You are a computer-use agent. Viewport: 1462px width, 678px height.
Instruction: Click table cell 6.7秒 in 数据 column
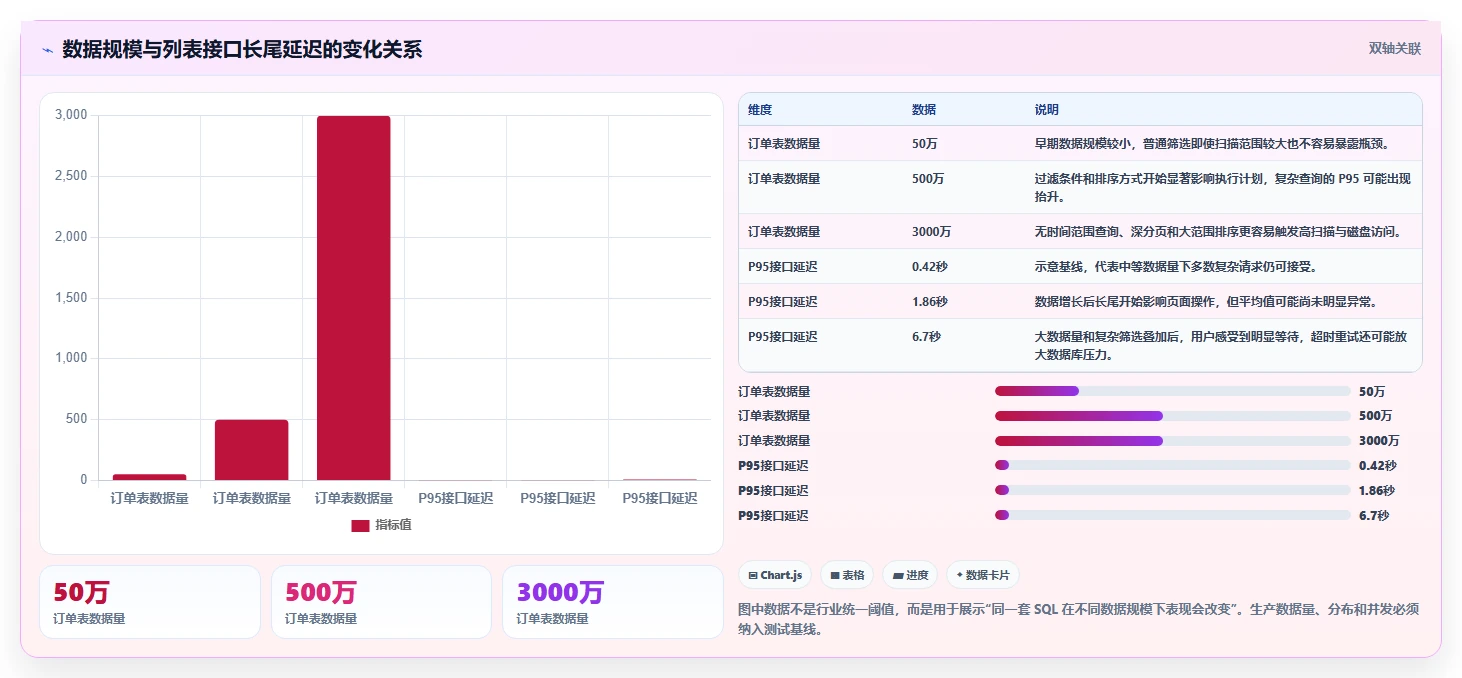click(926, 337)
